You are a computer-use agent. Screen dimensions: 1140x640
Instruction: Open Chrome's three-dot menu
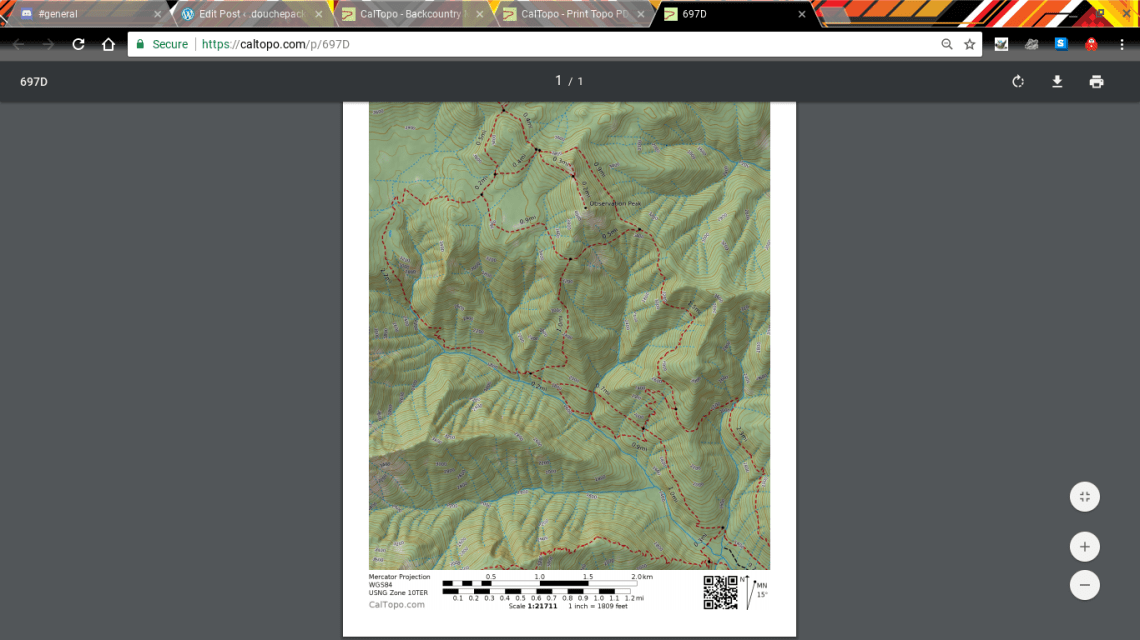(x=1123, y=44)
